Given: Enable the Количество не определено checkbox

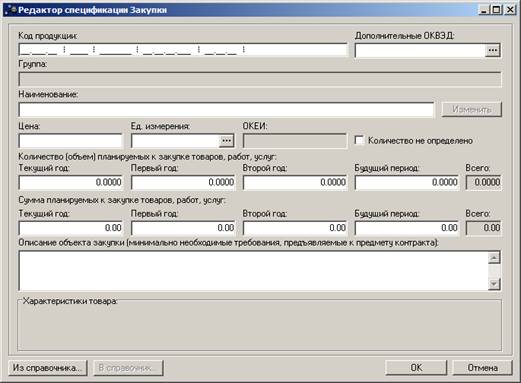Looking at the screenshot, I should 359,140.
